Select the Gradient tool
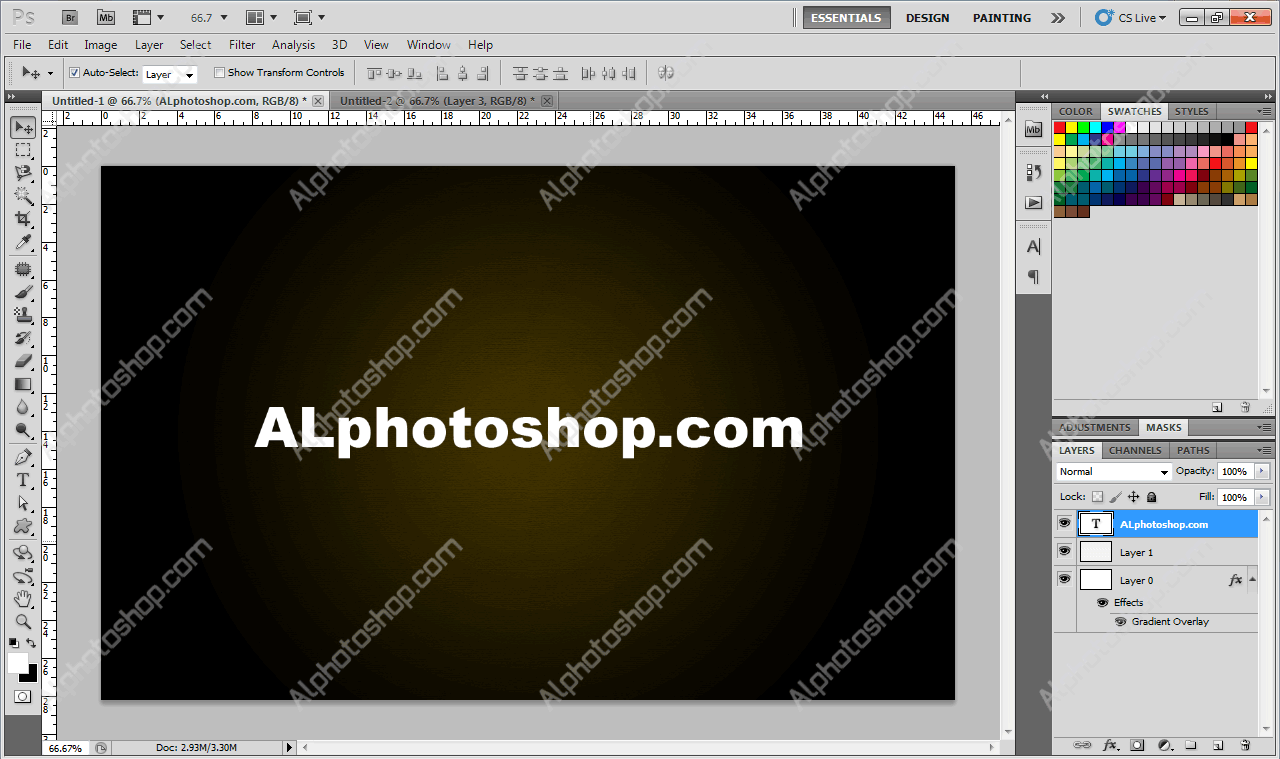The image size is (1280, 759). click(23, 384)
